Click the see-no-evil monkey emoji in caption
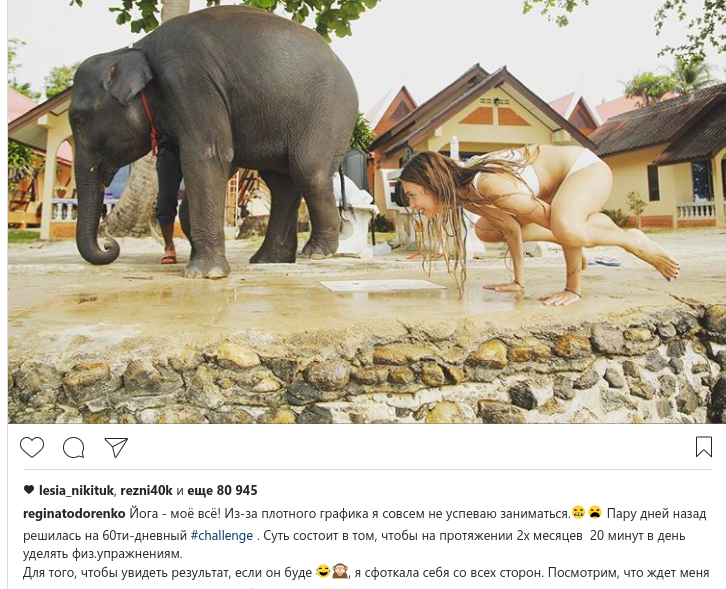Screen dimensions: 726x589 pyautogui.click(x=340, y=571)
